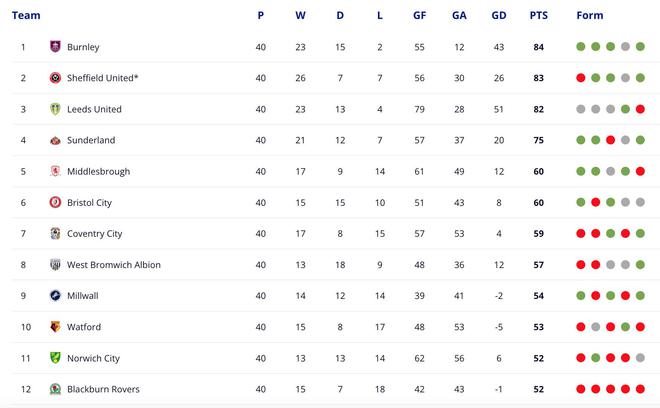Click the Millwall club crest
The image size is (660, 408).
[55, 296]
